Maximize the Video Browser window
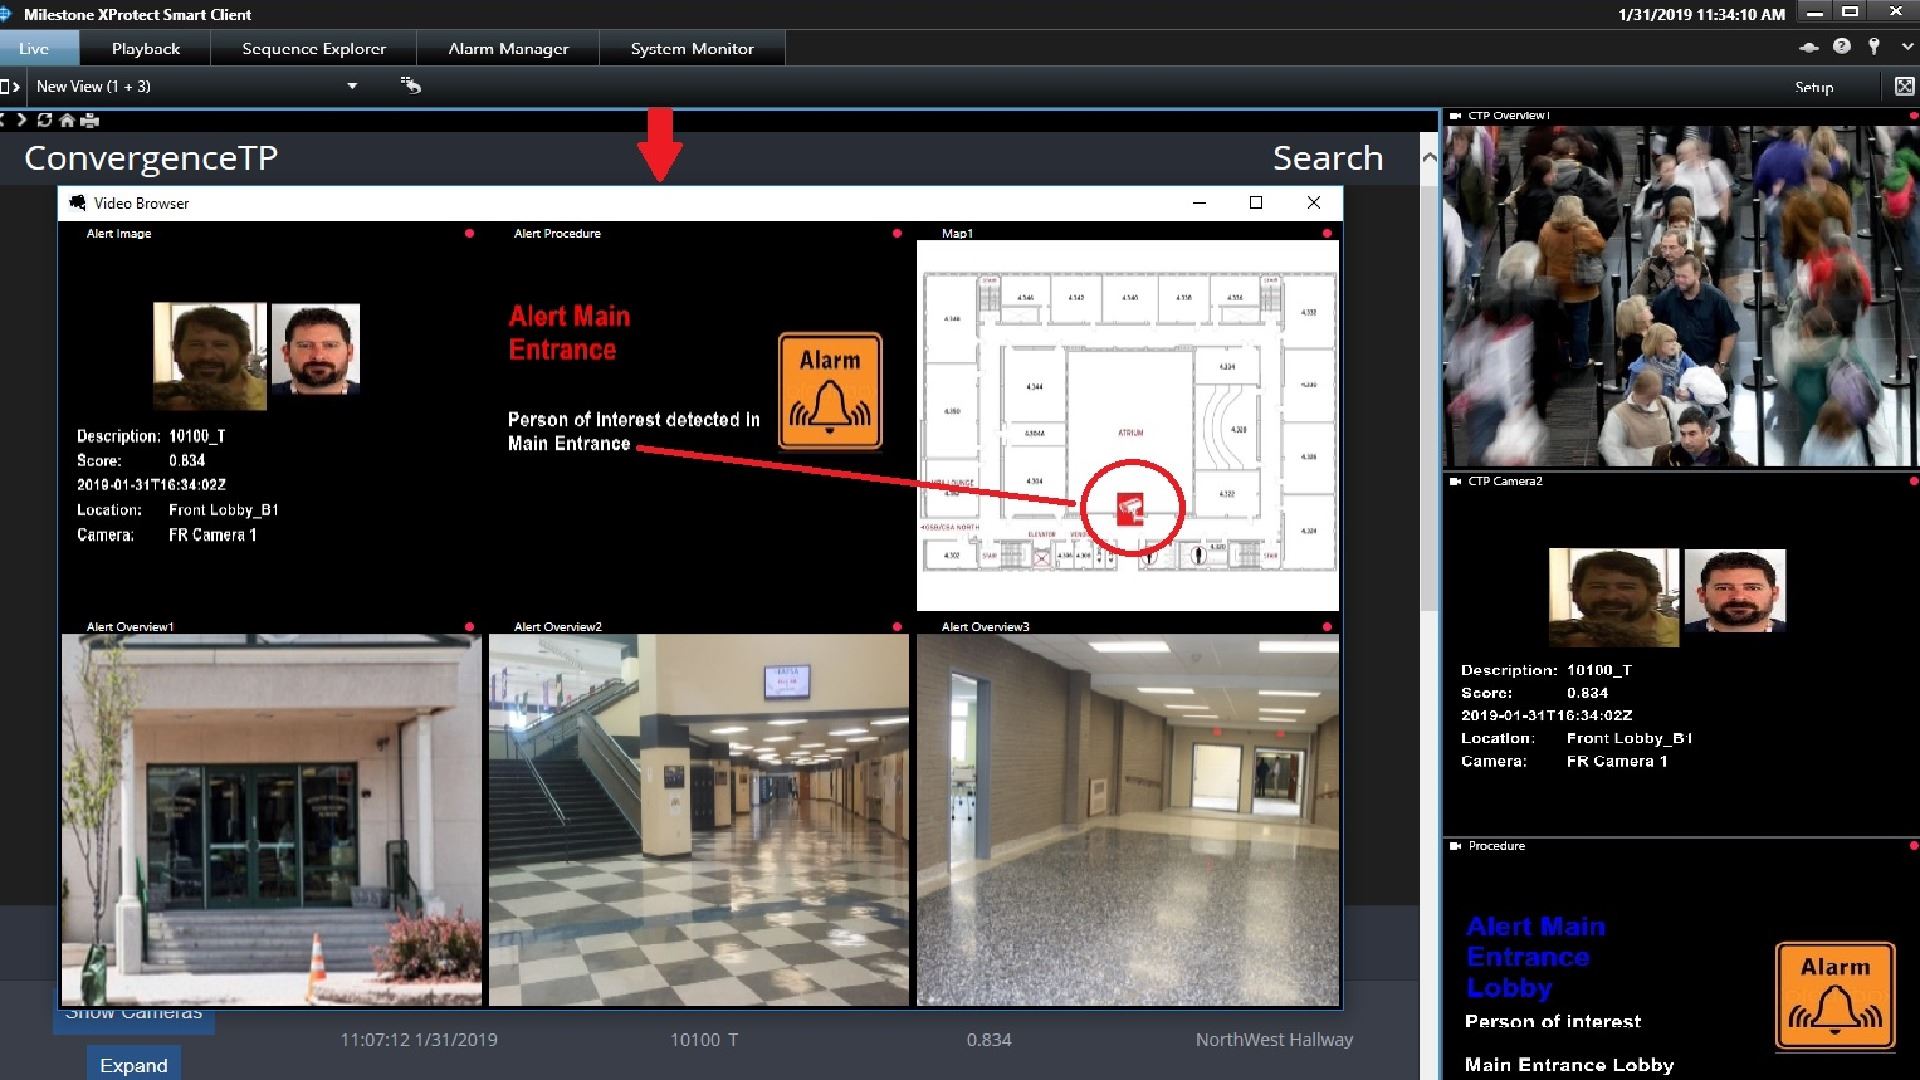 pos(1256,203)
